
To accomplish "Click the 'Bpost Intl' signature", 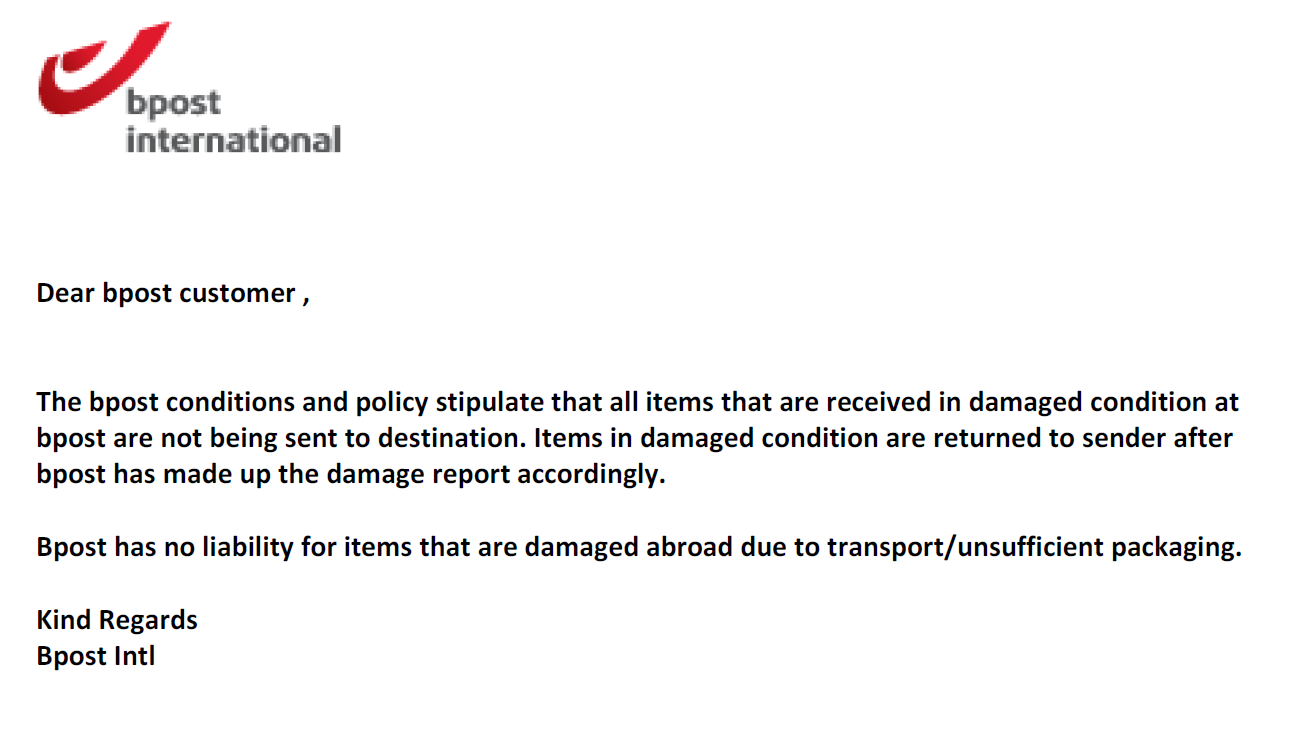I will click(96, 657).
